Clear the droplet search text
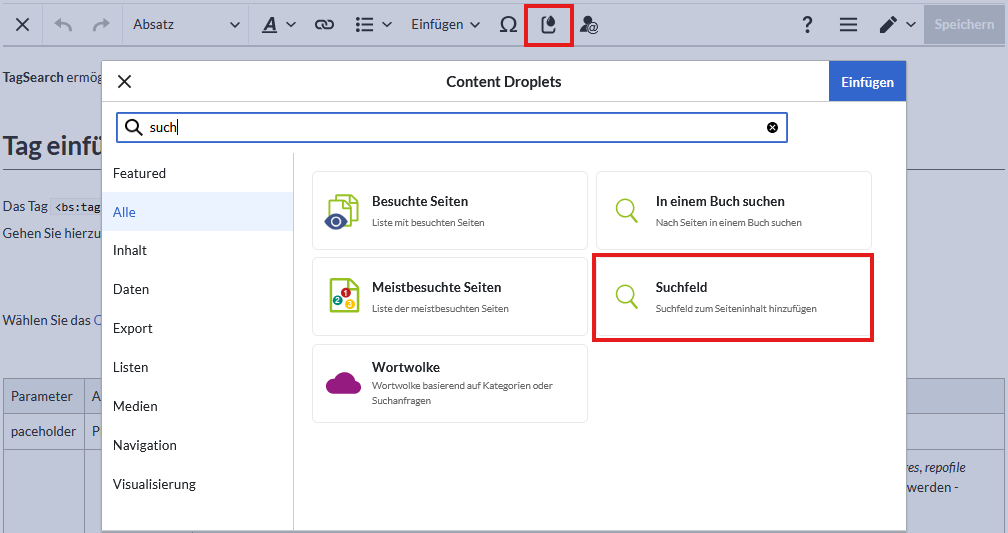 (772, 128)
